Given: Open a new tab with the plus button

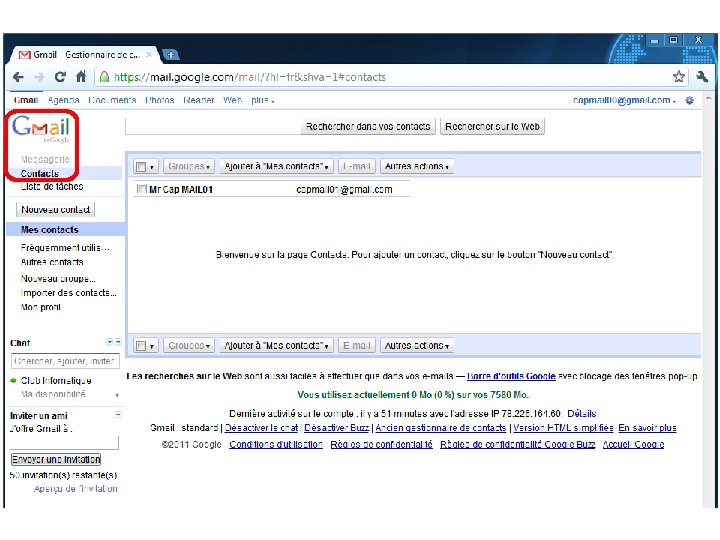Looking at the screenshot, I should coord(171,55).
